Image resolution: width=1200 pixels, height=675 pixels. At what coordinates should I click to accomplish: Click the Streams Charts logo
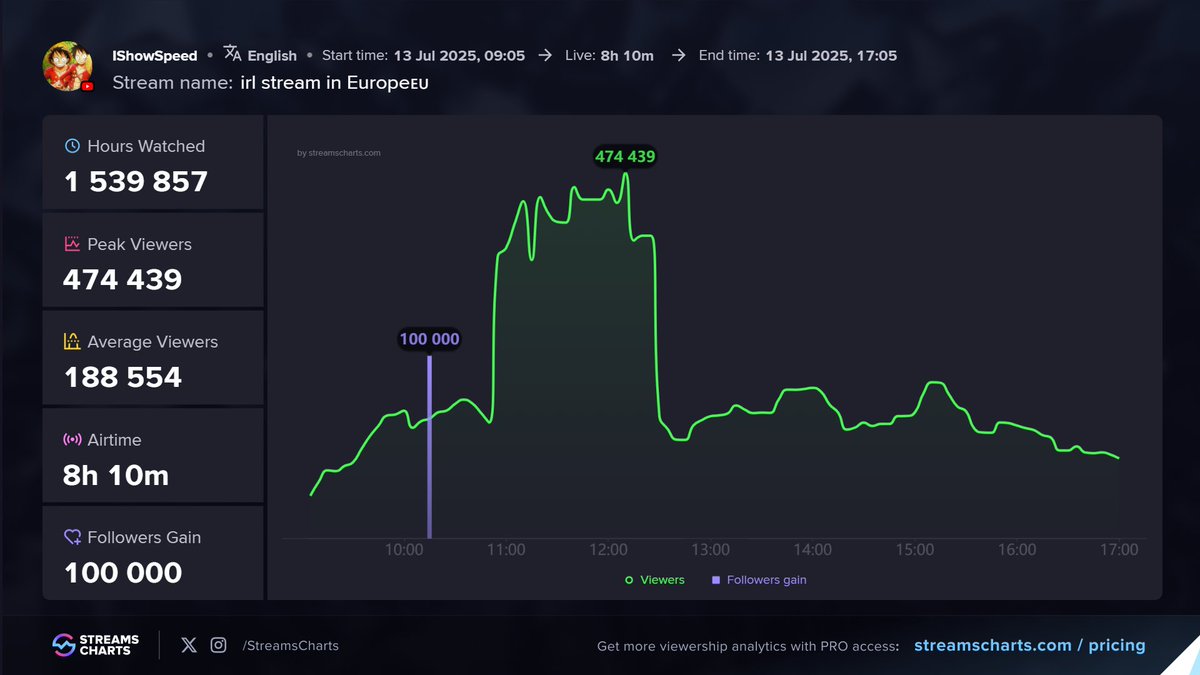tap(95, 645)
